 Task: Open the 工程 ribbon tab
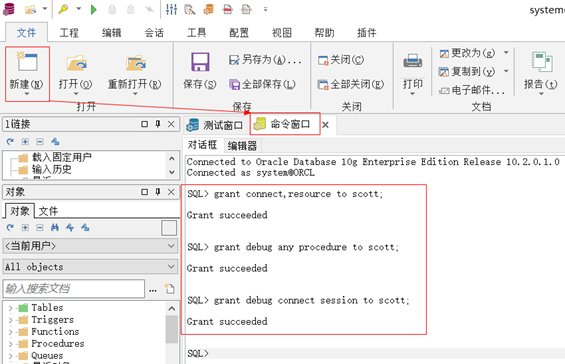click(x=69, y=33)
